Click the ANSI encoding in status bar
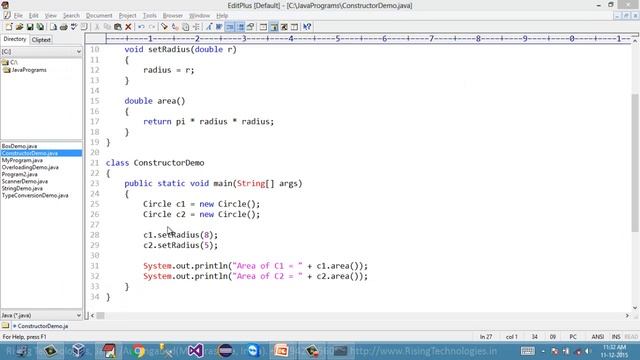640x360 pixels. pyautogui.click(x=598, y=337)
